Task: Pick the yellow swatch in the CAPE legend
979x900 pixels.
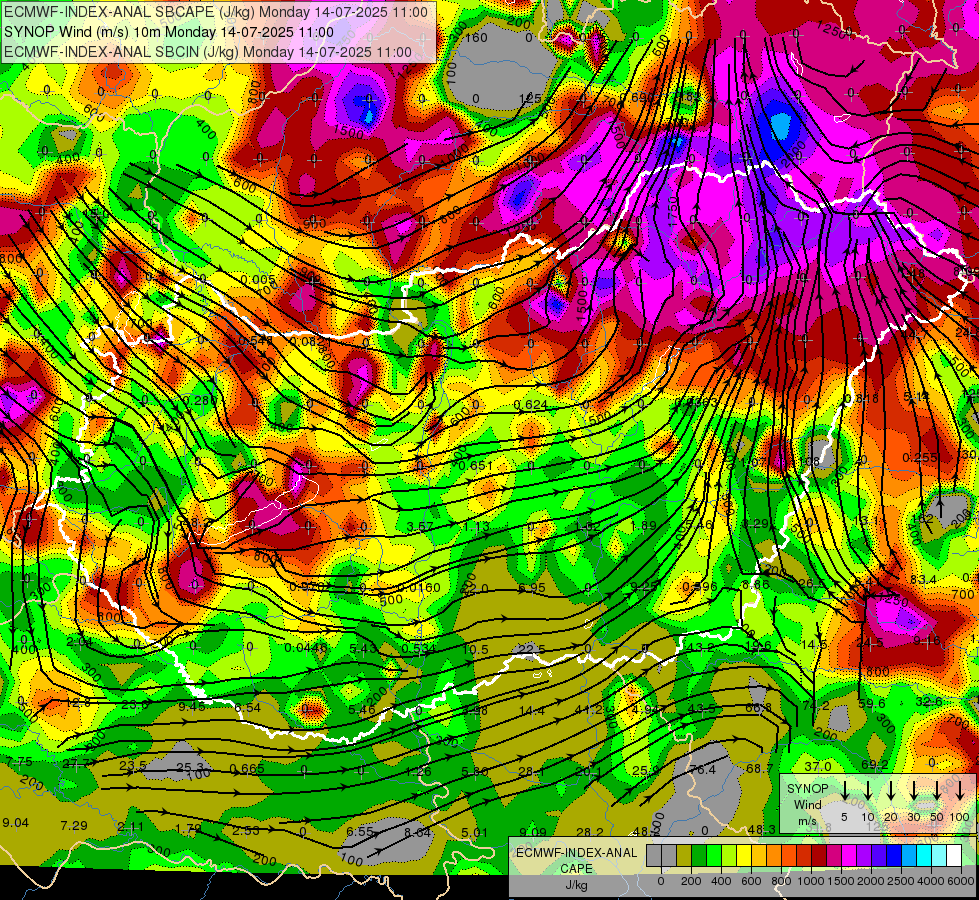Action: point(744,856)
